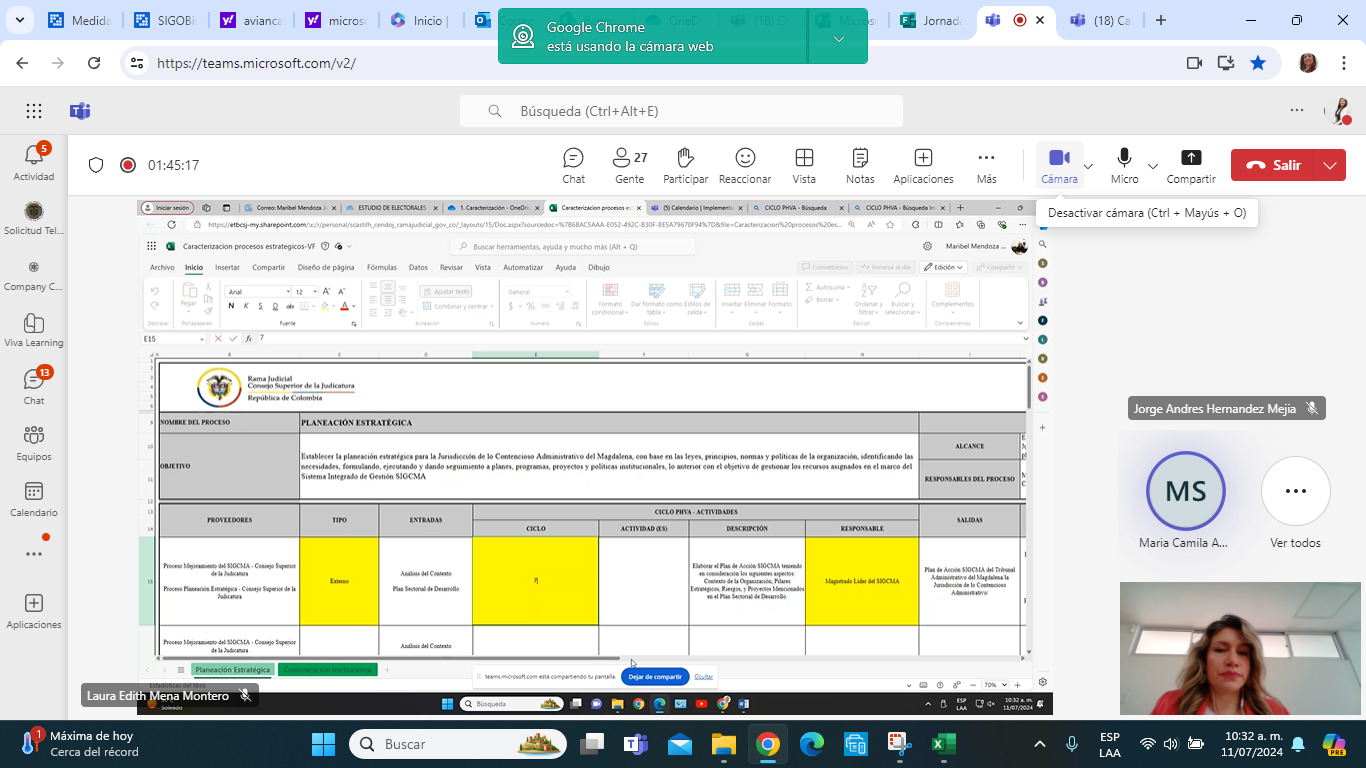Change the meeting Vista layout
This screenshot has height=768, width=1366.
804,165
